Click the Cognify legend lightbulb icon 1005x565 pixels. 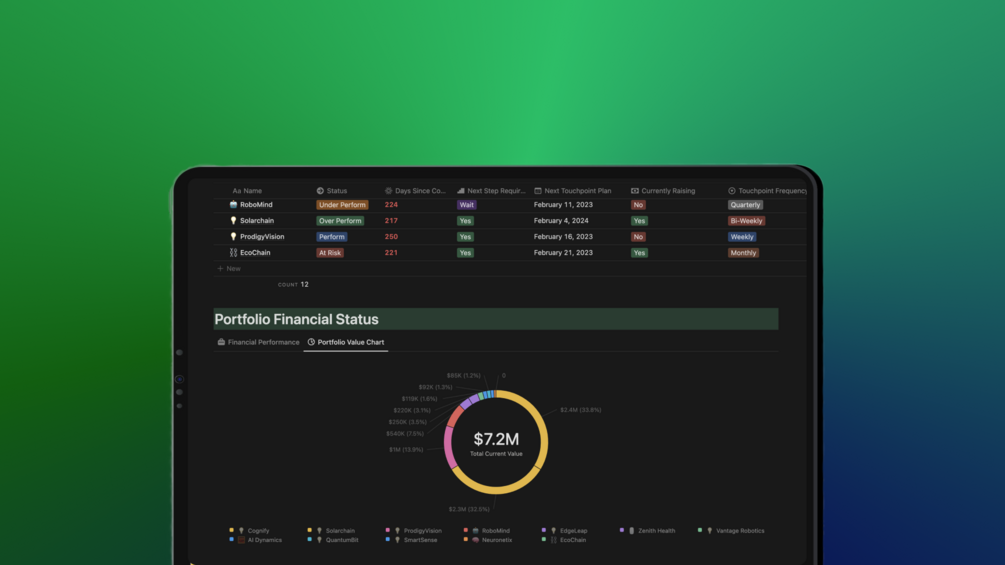242,530
